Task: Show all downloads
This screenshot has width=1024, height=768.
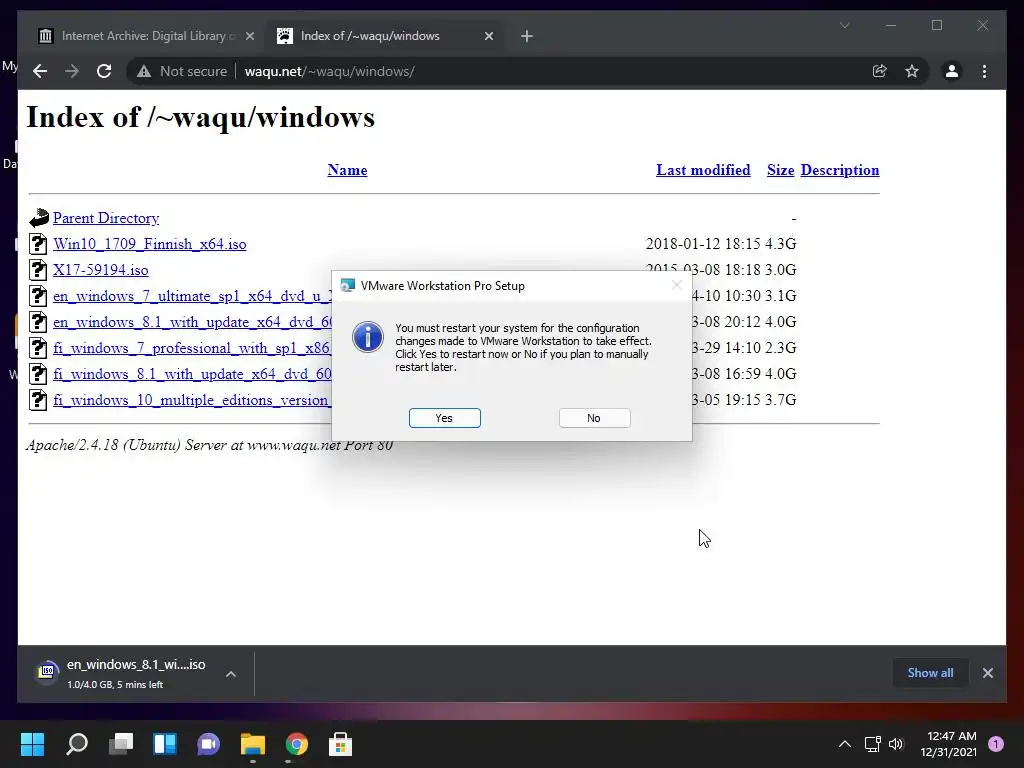Action: click(x=930, y=673)
